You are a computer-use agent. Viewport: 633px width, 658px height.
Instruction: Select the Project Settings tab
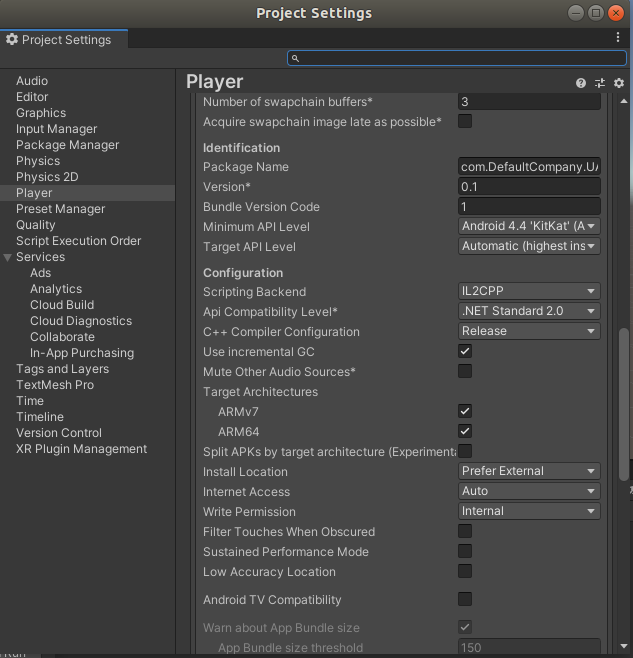64,39
